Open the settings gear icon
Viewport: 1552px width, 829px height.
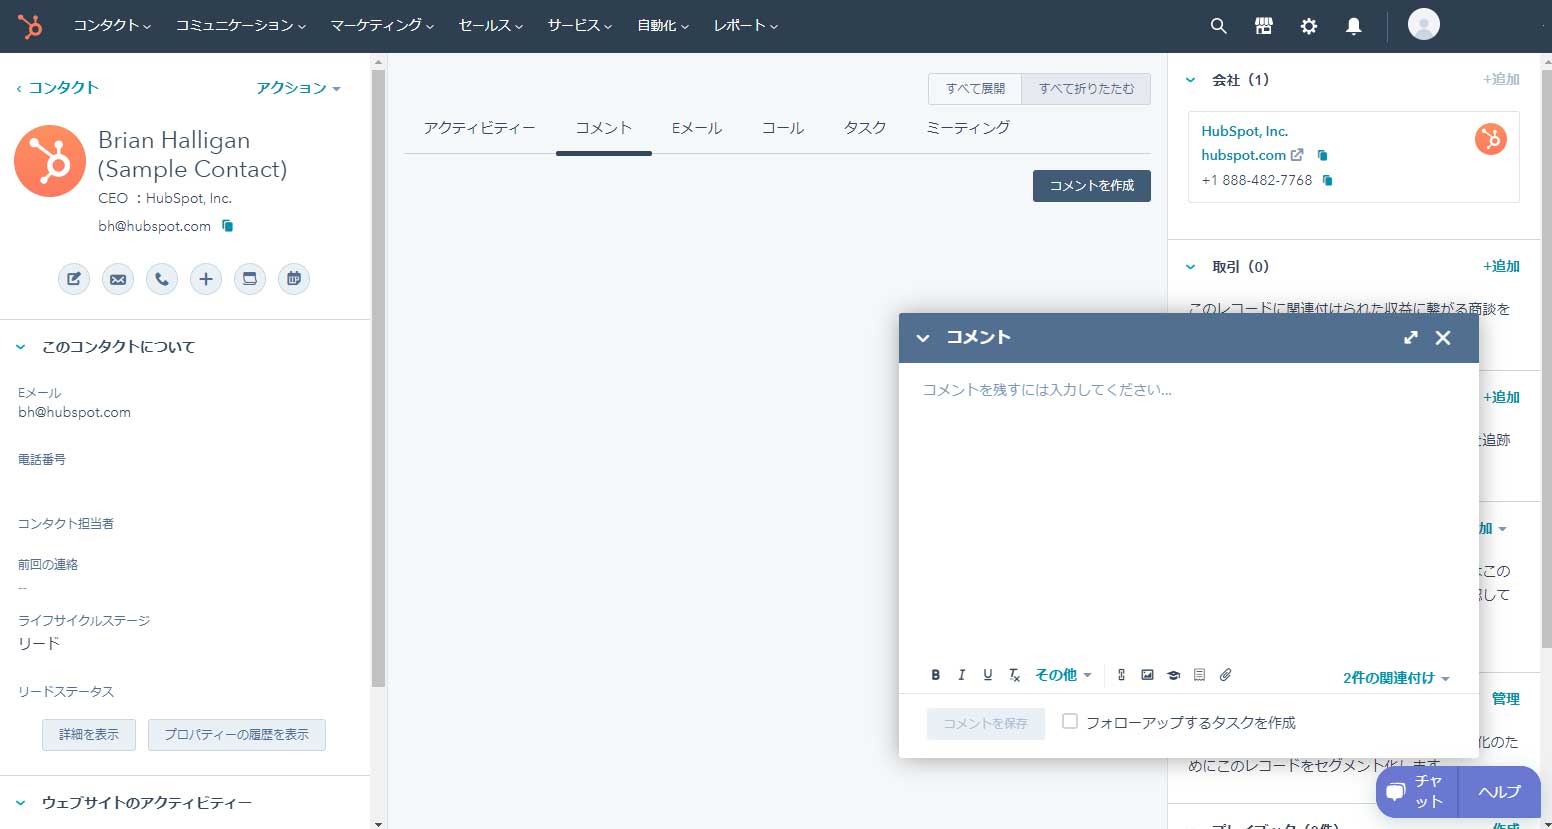1309,26
